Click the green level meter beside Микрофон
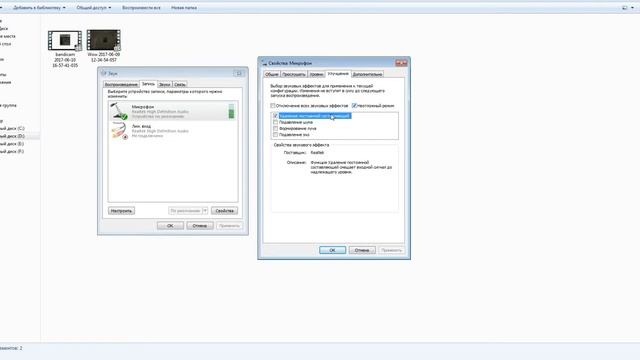640x360 pixels. point(231,111)
